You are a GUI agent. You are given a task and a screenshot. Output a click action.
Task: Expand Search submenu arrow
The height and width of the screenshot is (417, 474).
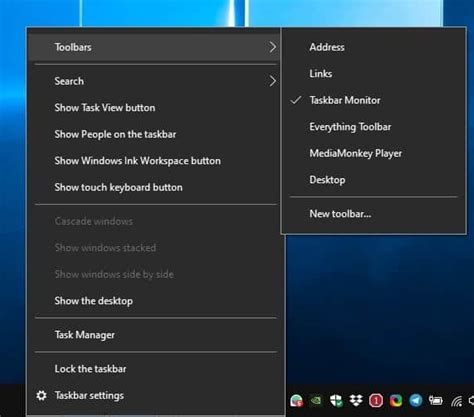pos(272,81)
